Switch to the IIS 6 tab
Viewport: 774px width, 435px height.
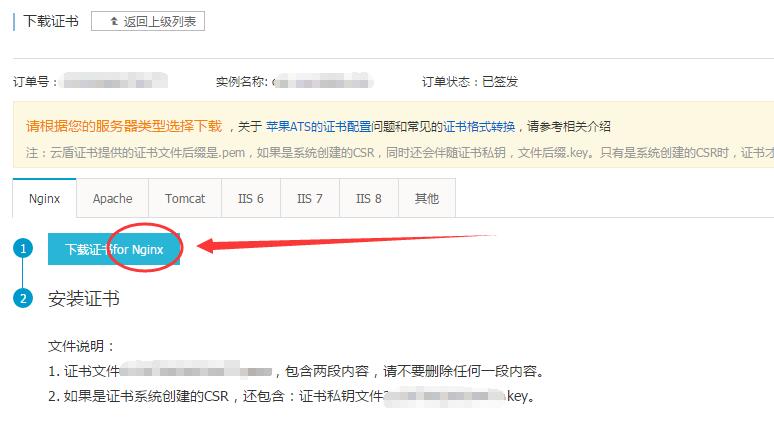pyautogui.click(x=251, y=198)
